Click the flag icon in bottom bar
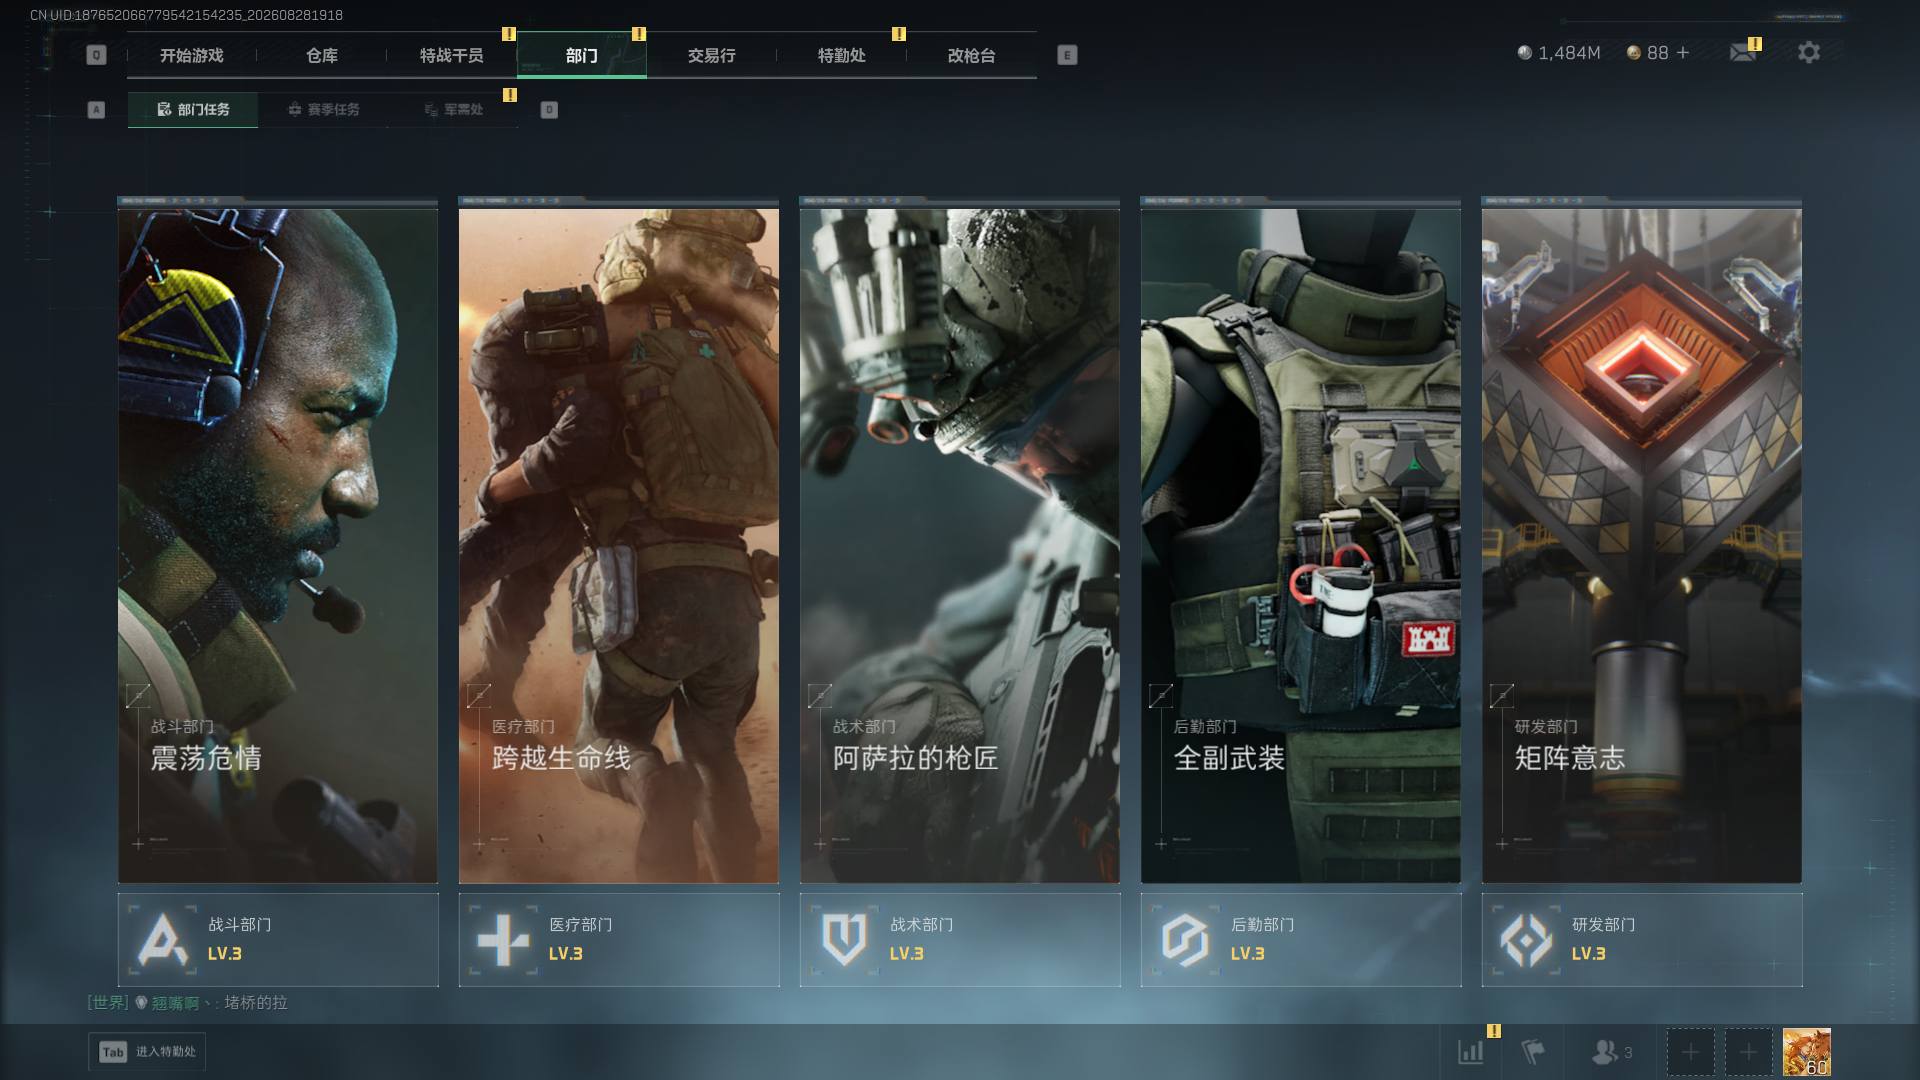This screenshot has width=1920, height=1080. pyautogui.click(x=1533, y=1052)
